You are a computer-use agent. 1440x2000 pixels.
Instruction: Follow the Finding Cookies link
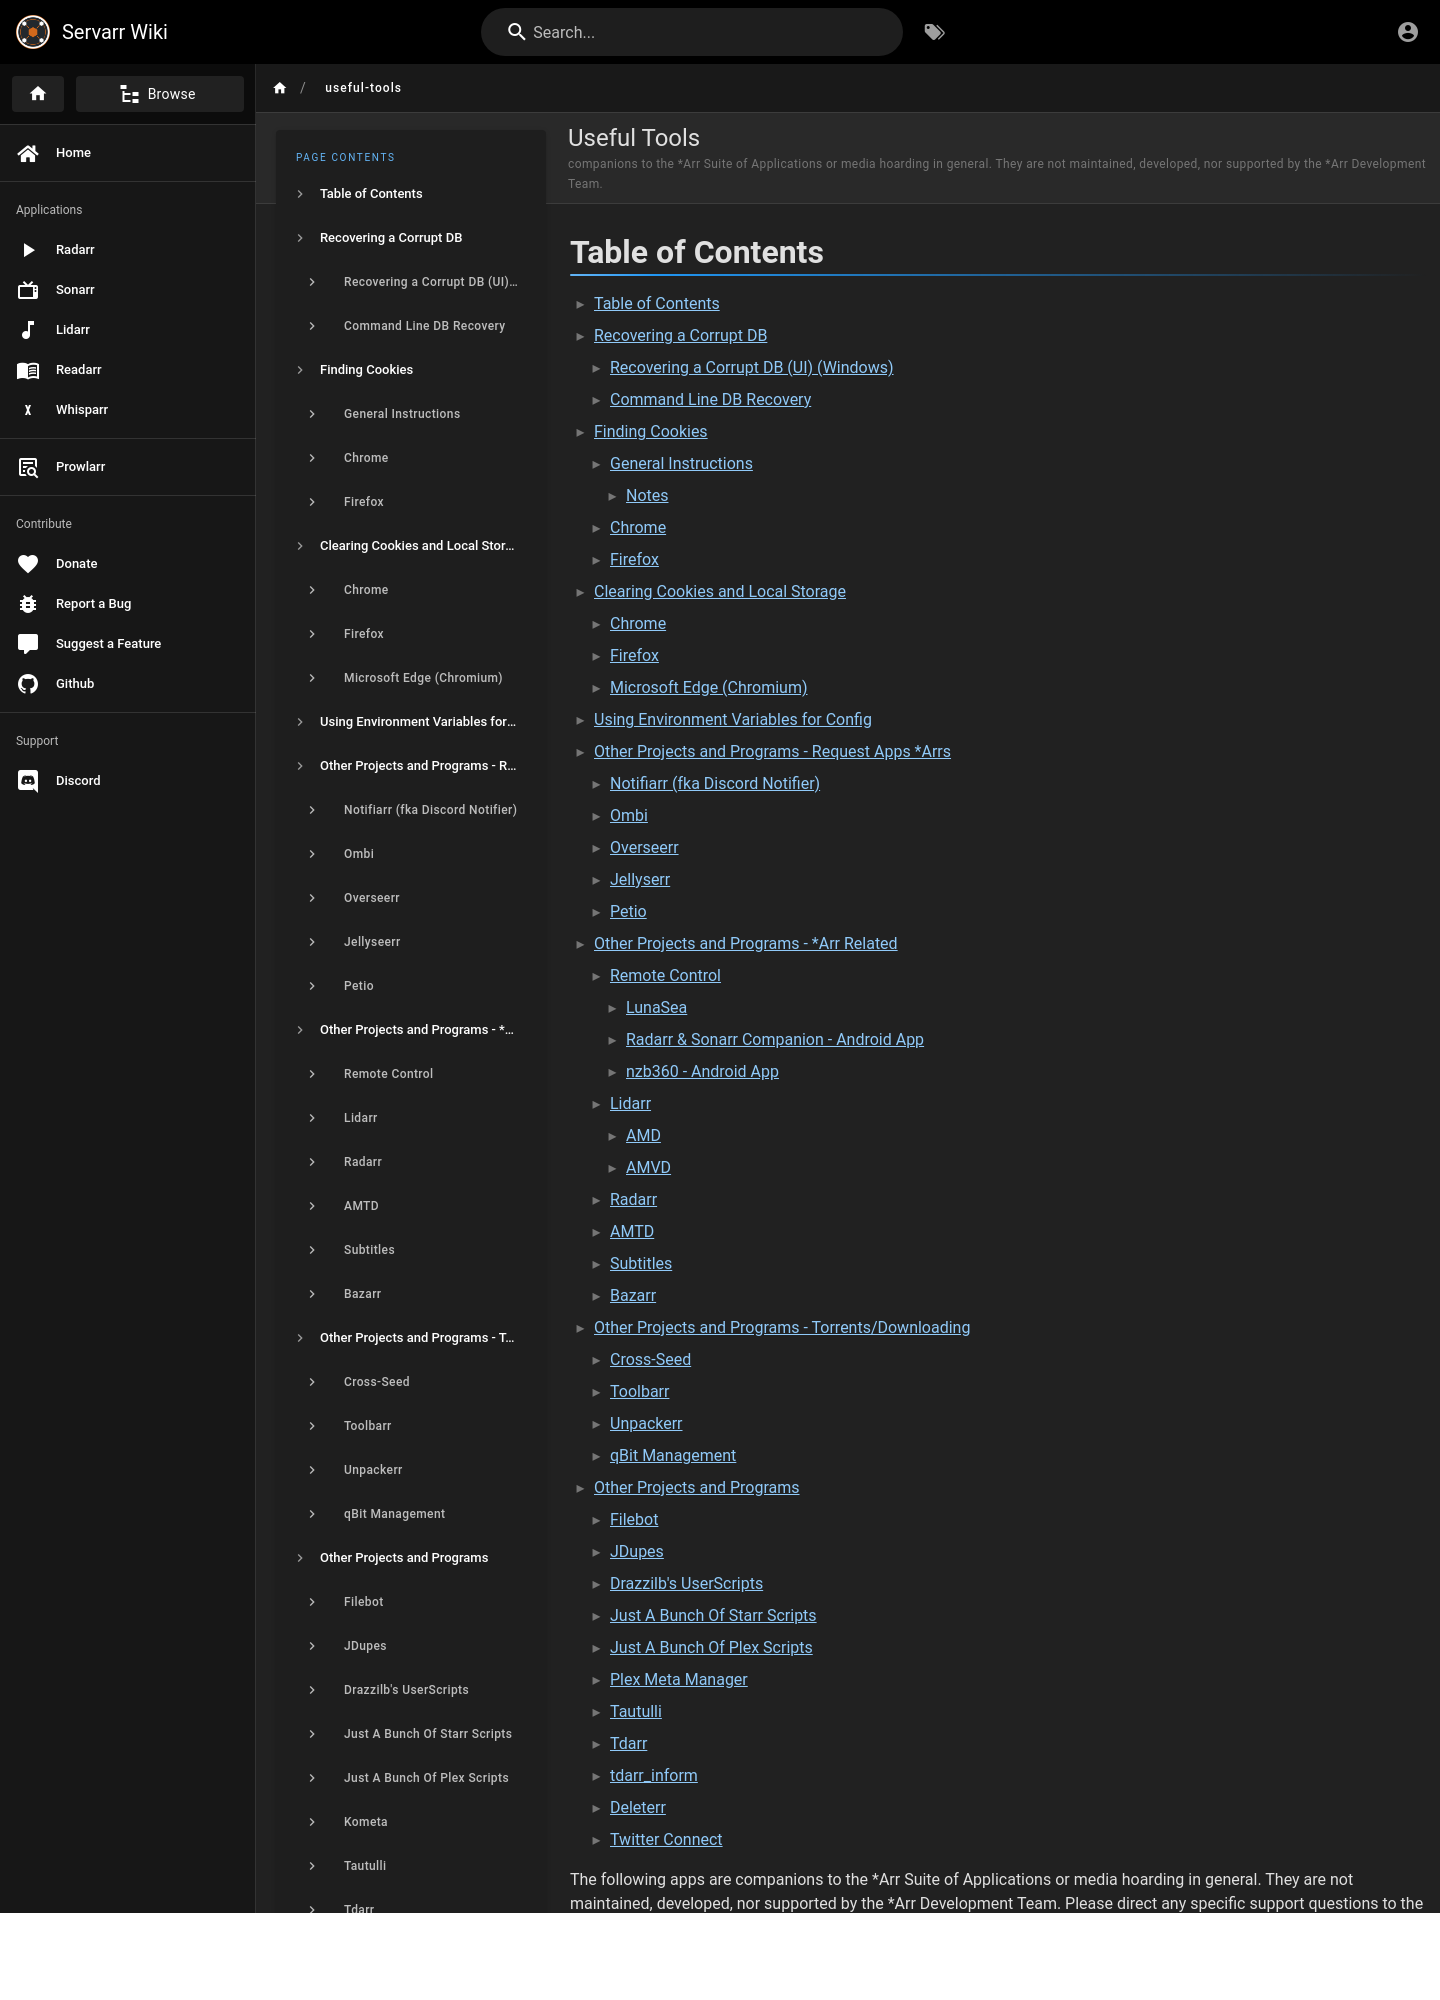point(650,432)
